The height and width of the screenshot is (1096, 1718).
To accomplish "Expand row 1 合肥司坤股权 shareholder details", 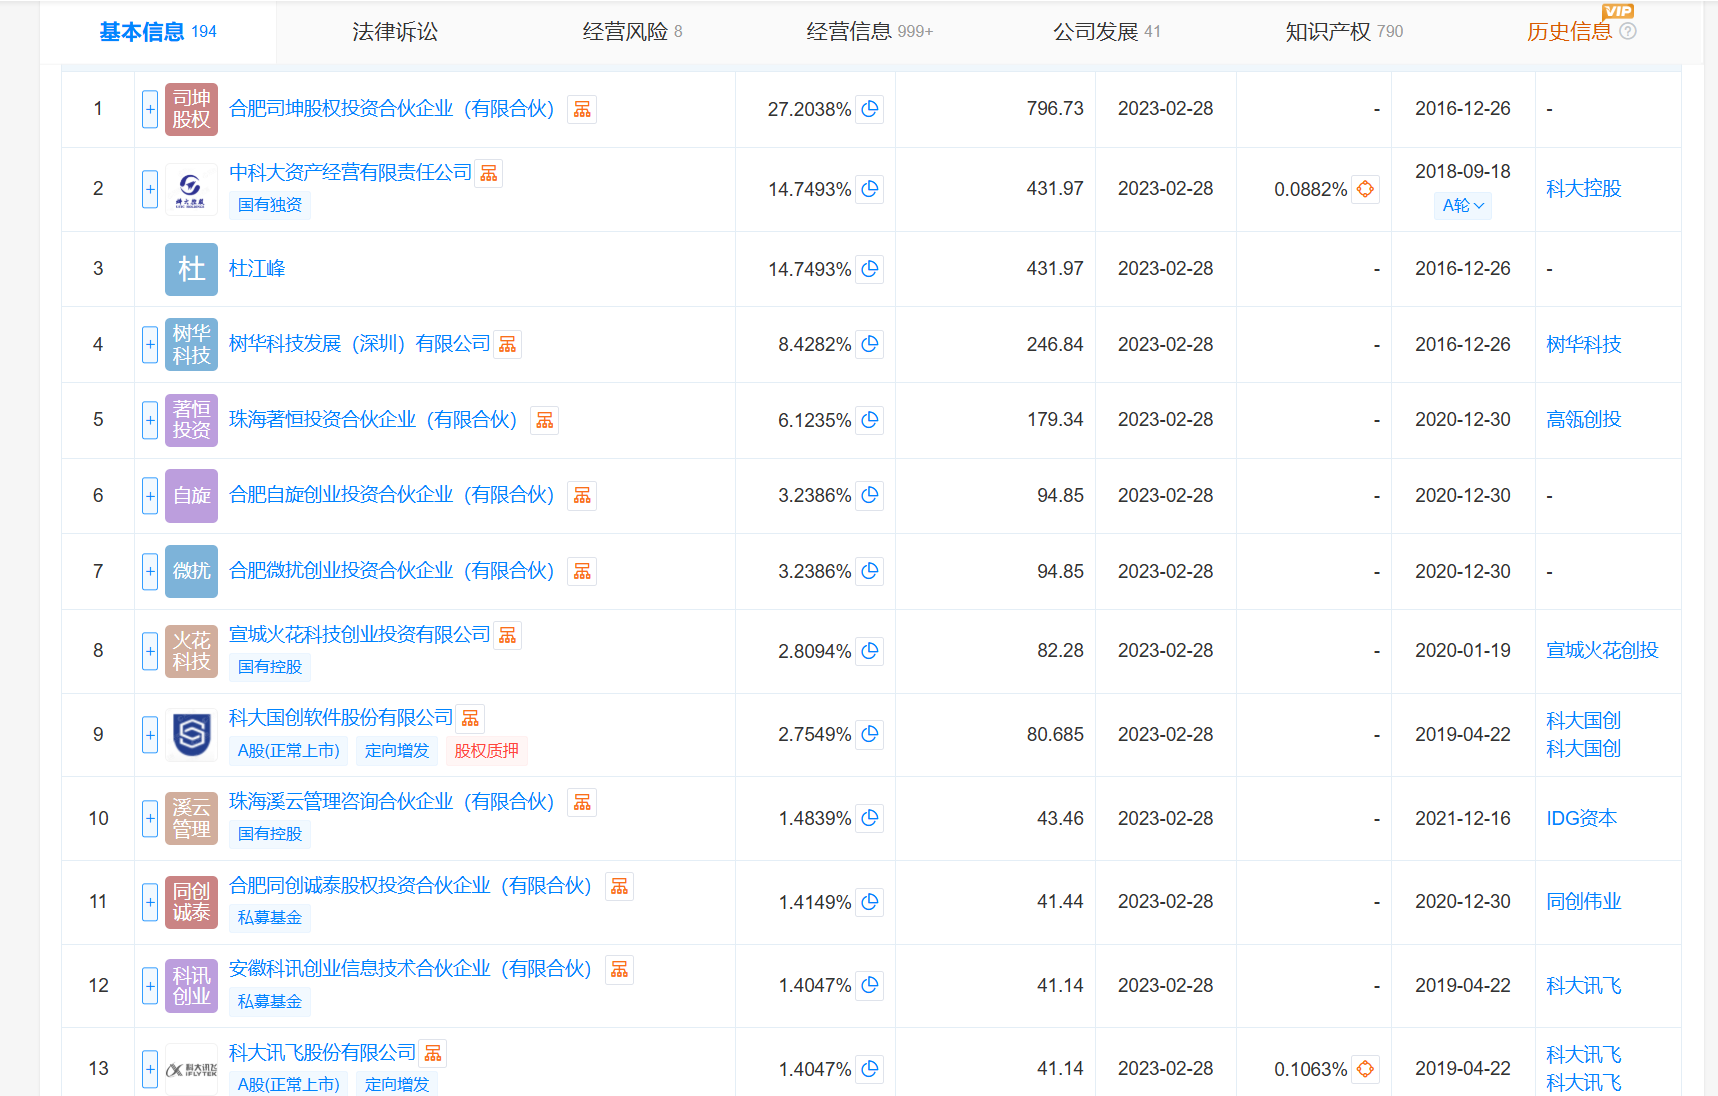I will [150, 109].
